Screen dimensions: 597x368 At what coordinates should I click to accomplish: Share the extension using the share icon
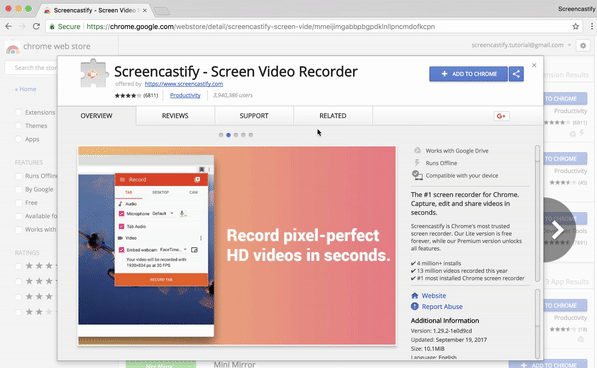[x=516, y=74]
